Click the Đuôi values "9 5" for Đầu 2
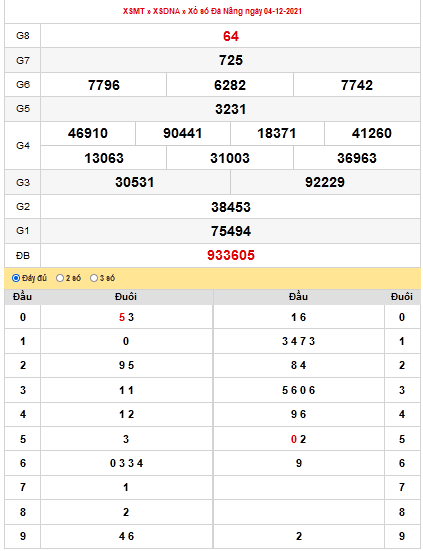 click(126, 365)
